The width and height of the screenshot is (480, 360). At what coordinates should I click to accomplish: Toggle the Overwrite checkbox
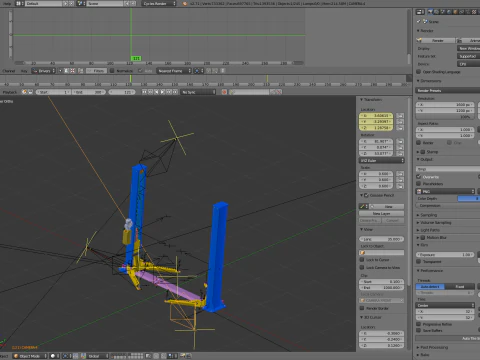point(419,177)
